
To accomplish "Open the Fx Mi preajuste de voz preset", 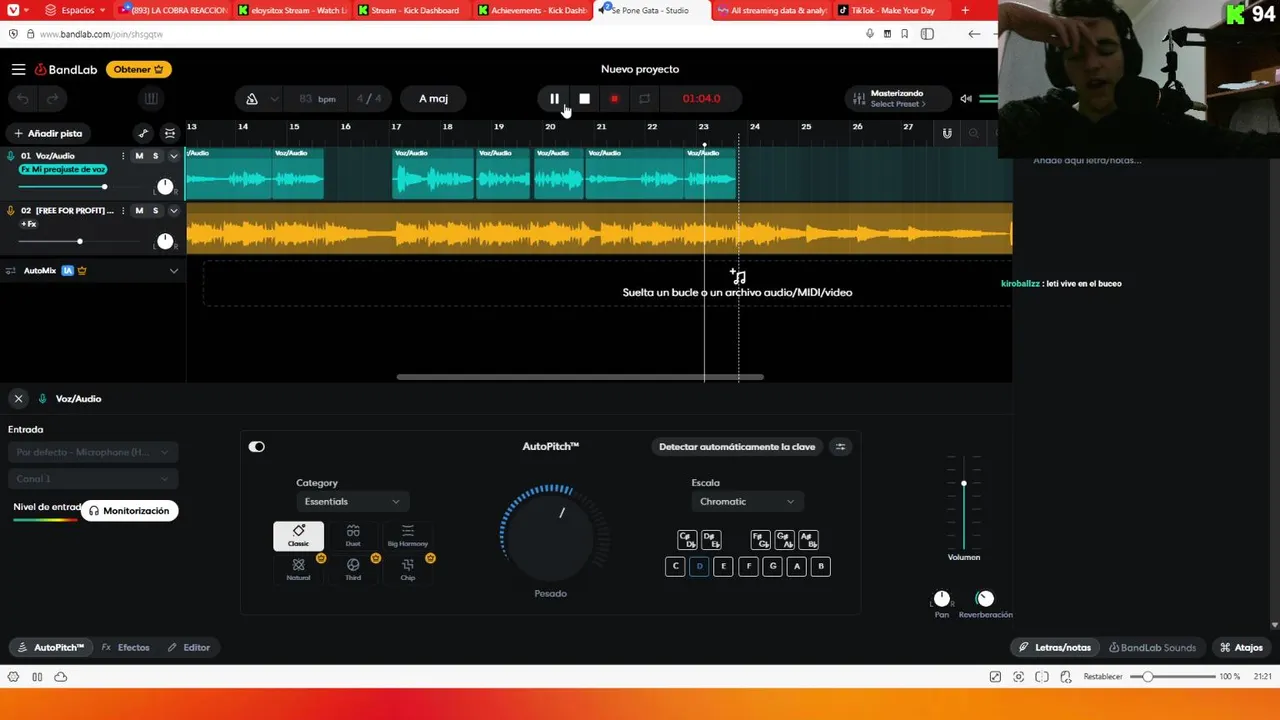I will pos(62,170).
